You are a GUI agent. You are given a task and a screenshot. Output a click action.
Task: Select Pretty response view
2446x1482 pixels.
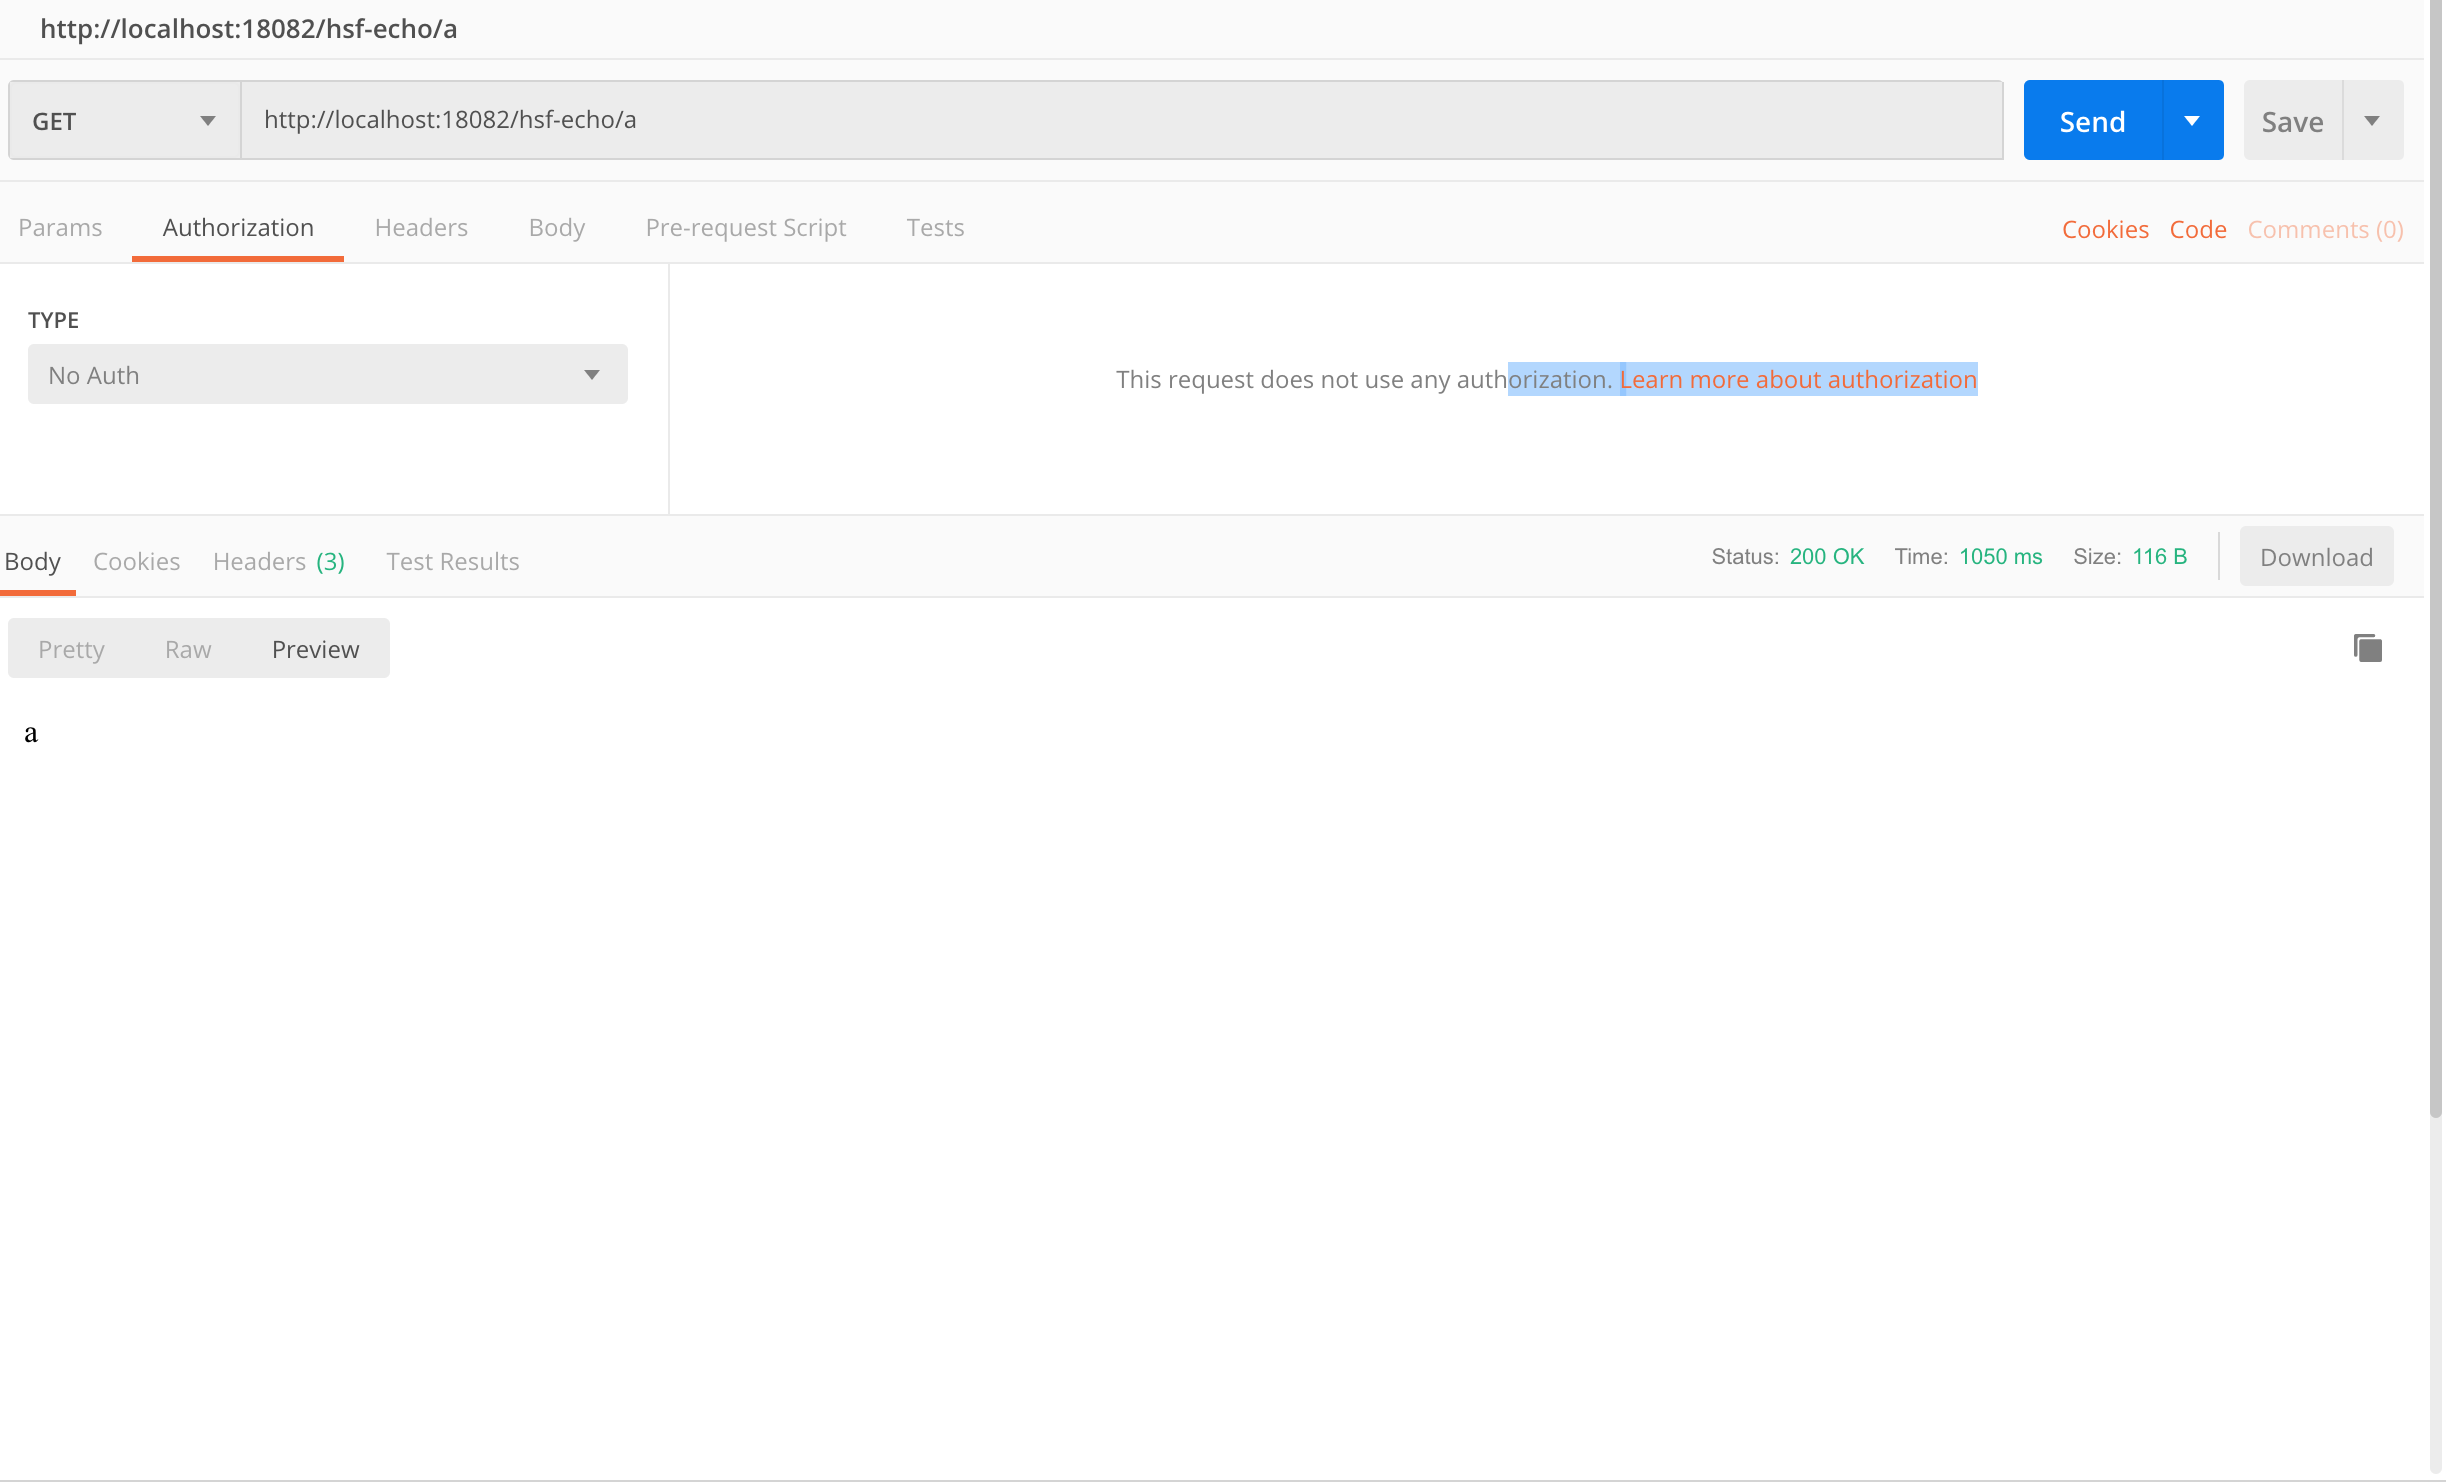tap(71, 650)
